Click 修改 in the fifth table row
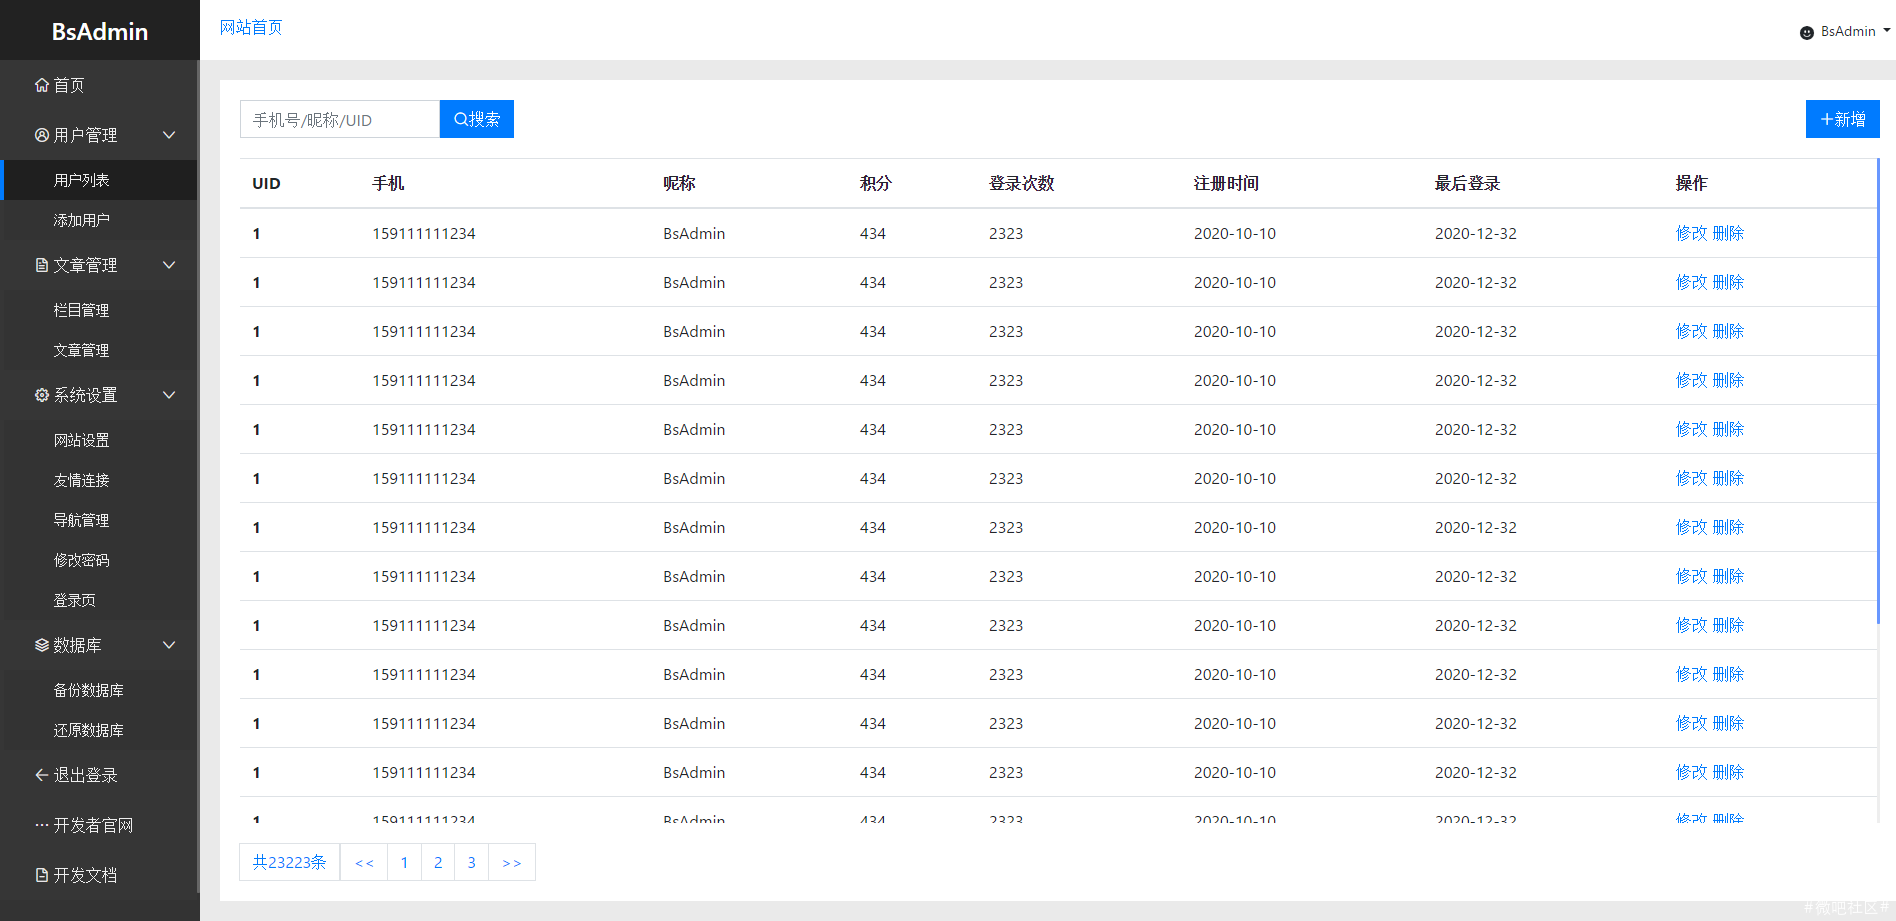The height and width of the screenshot is (921, 1896). click(1691, 429)
